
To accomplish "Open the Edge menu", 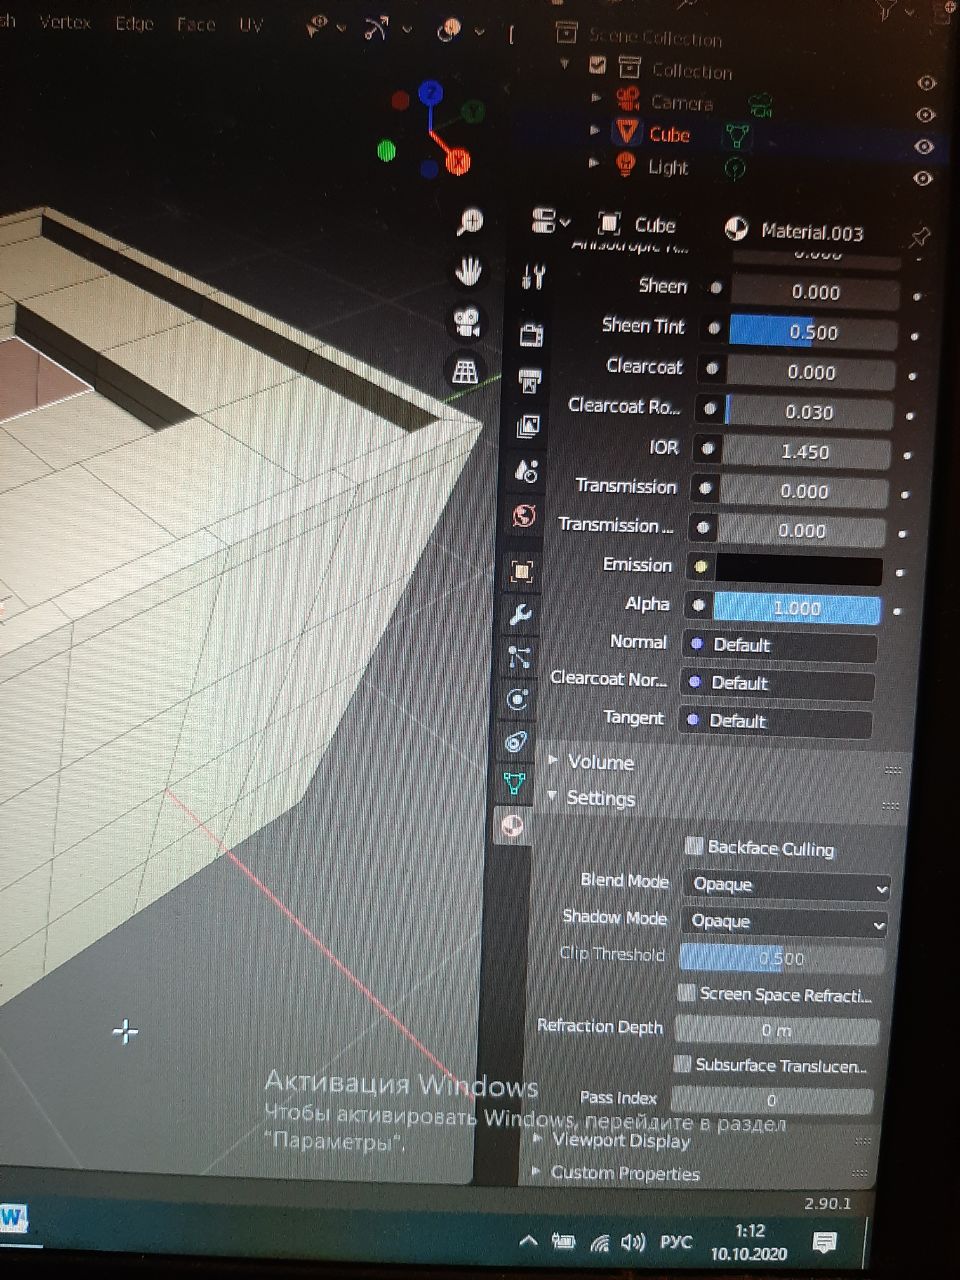I will click(134, 23).
